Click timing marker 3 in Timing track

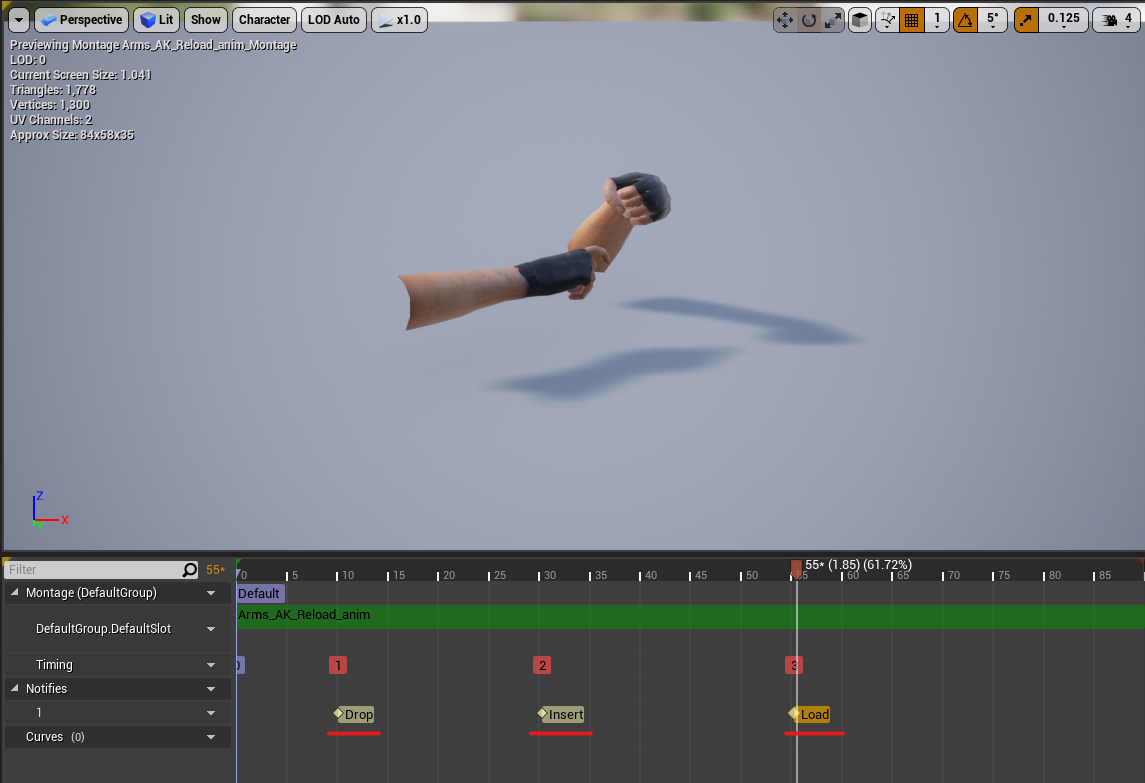point(794,665)
